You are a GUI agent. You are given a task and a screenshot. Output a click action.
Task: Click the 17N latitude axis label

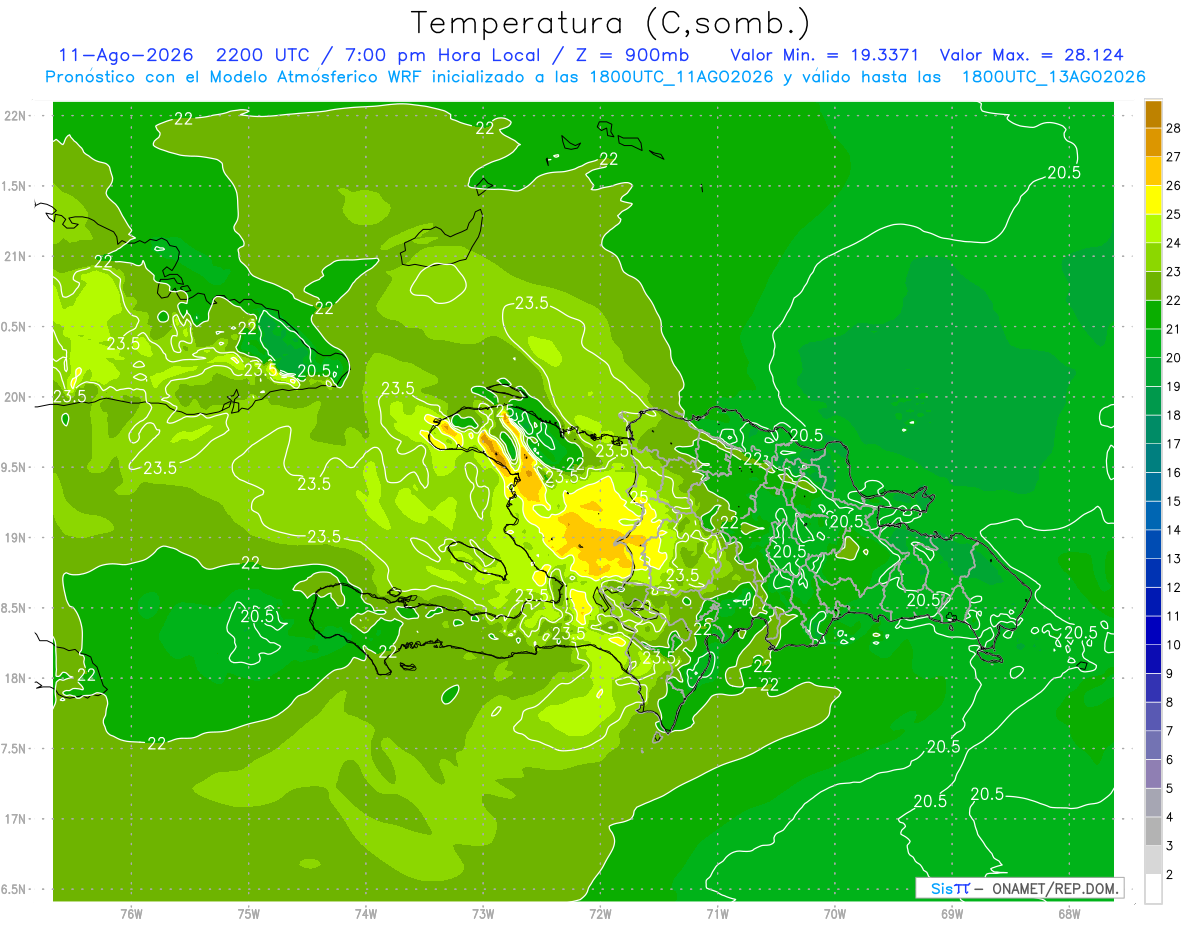(14, 819)
